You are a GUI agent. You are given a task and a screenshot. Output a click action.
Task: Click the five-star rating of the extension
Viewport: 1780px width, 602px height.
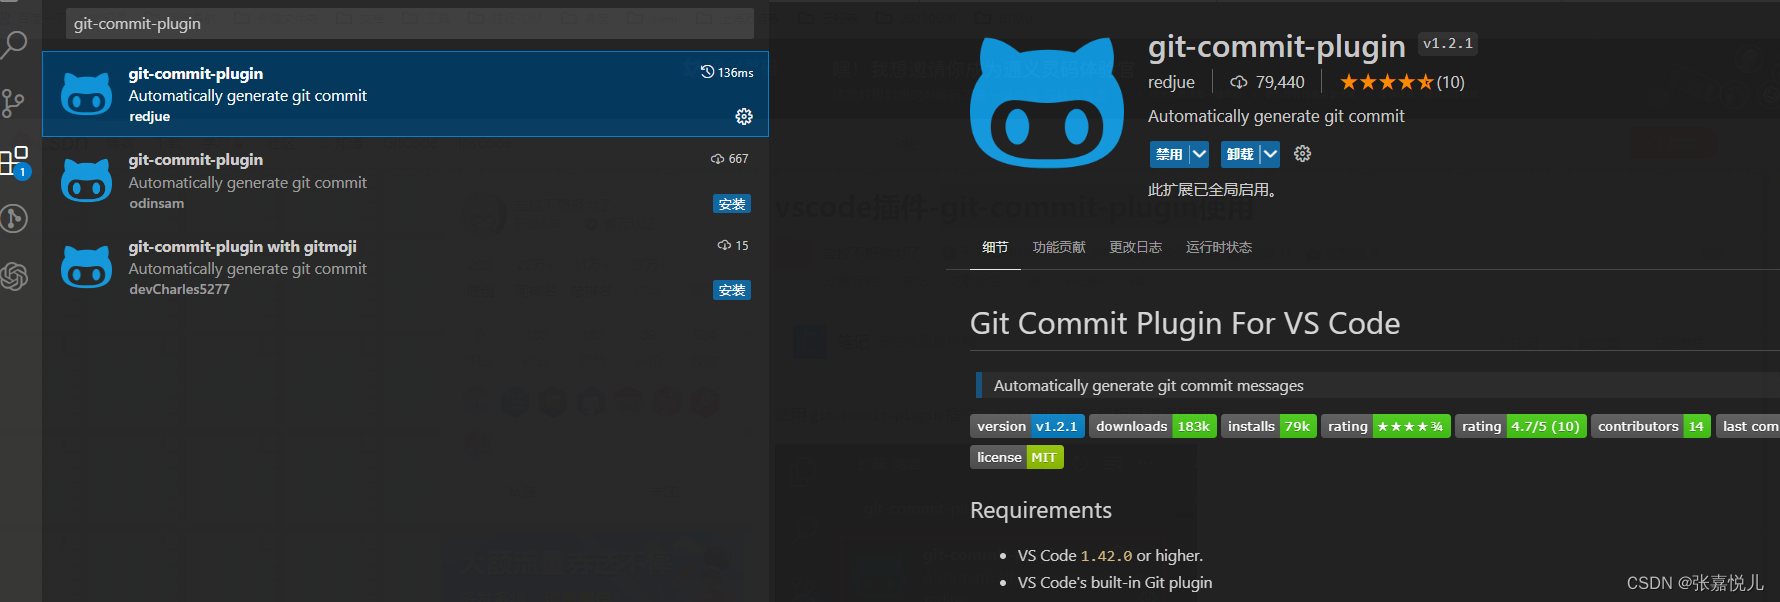[1386, 82]
